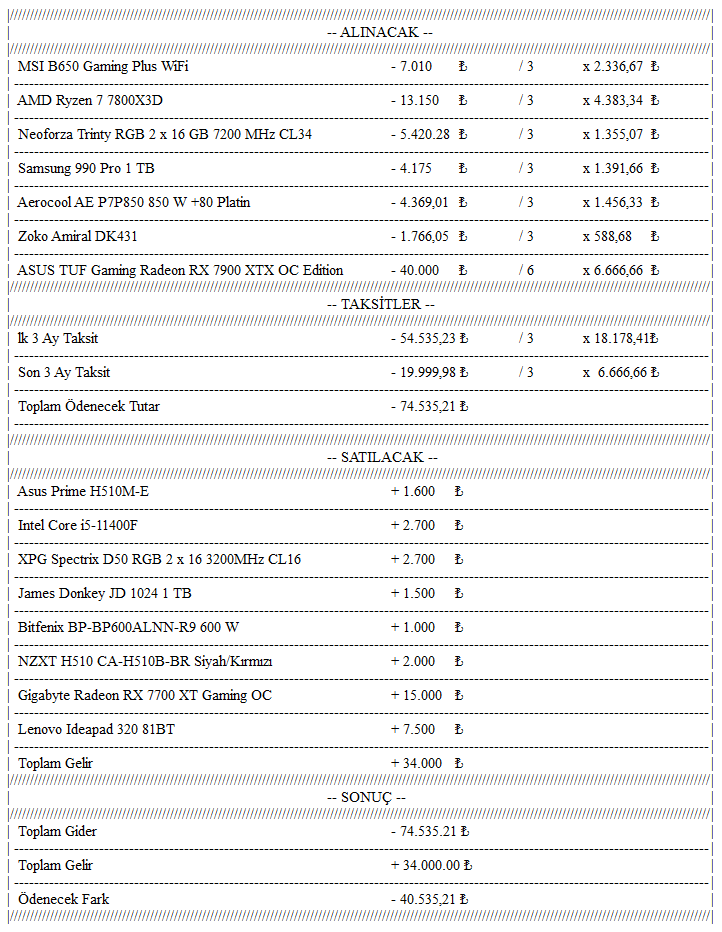722x932 pixels.
Task: Click the Aerocool AE P7P850 installment 1.456,33
Action: click(x=621, y=203)
